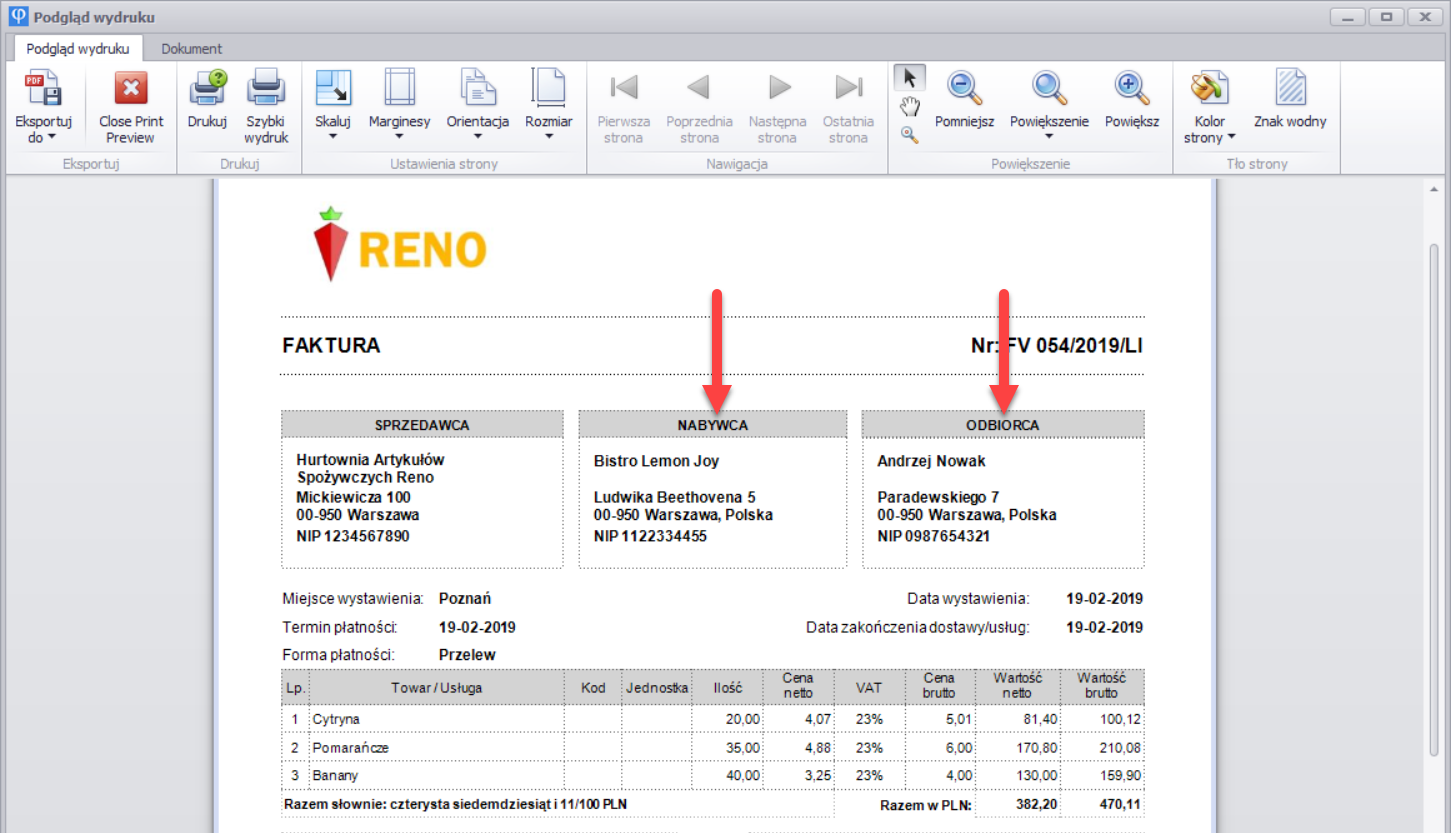Click Towar / Usługa column header
The image size is (1451, 833).
pyautogui.click(x=437, y=688)
